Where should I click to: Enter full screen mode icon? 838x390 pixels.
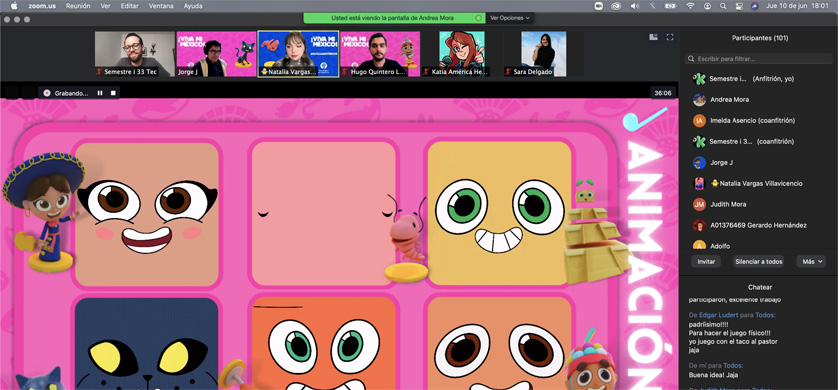pos(670,37)
